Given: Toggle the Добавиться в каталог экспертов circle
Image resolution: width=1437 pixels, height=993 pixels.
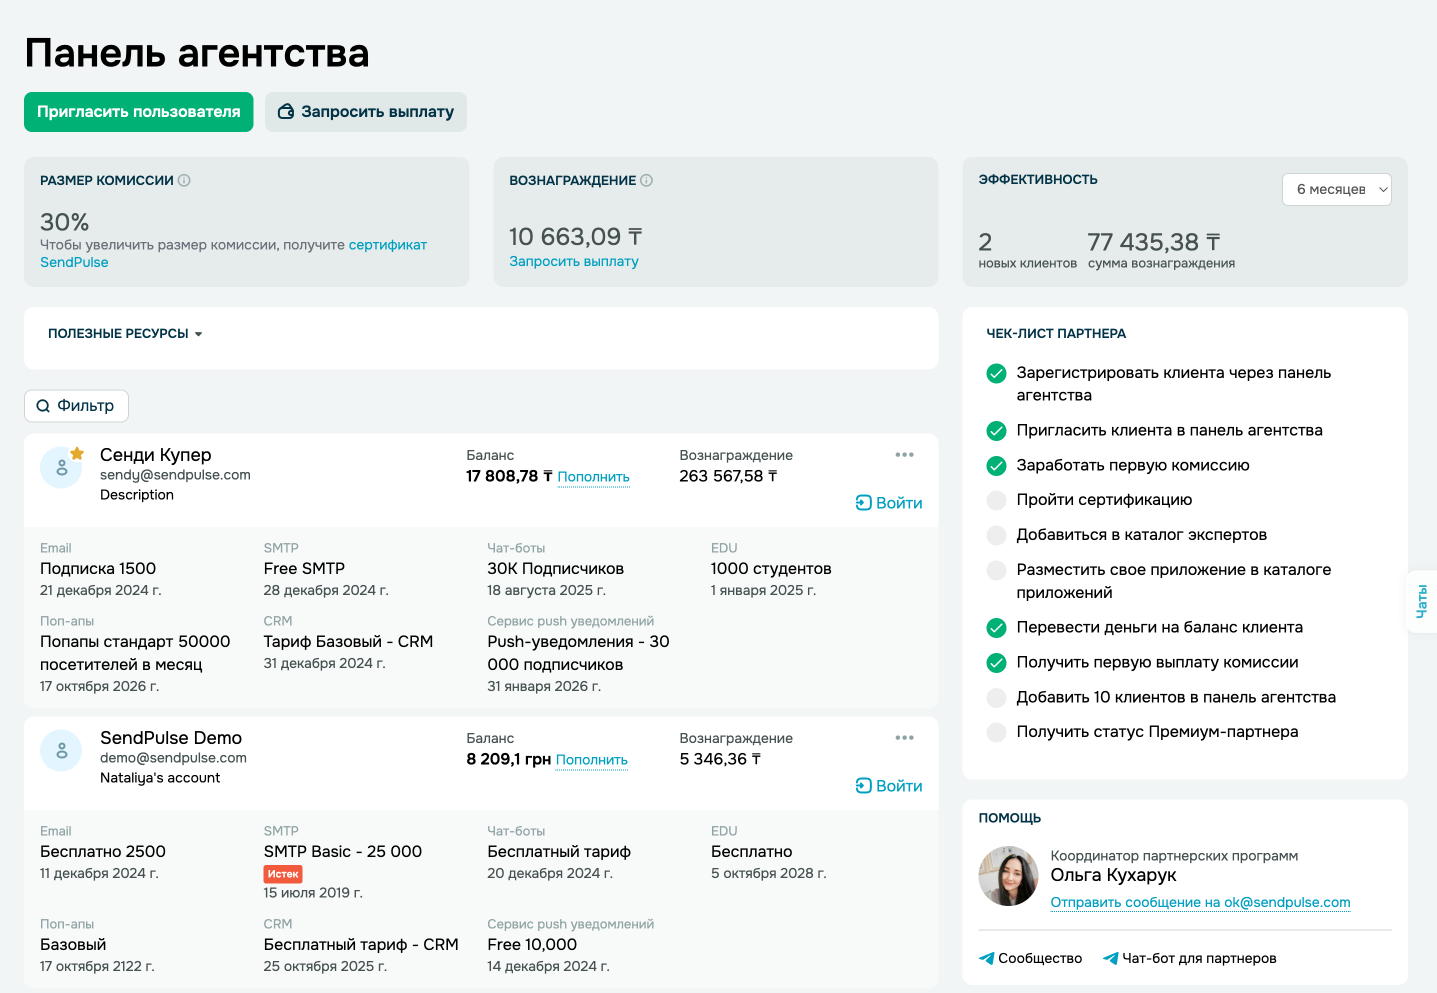Looking at the screenshot, I should 996,535.
